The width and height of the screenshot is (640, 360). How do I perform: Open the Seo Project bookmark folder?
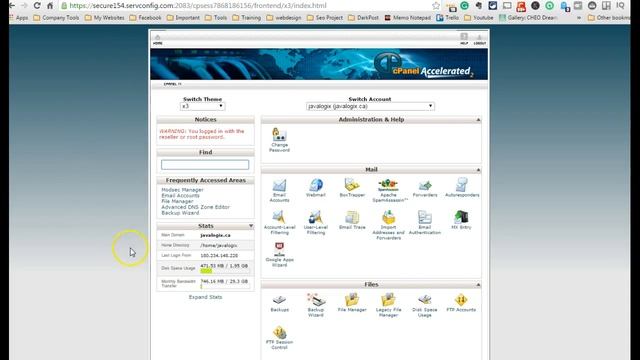click(325, 18)
